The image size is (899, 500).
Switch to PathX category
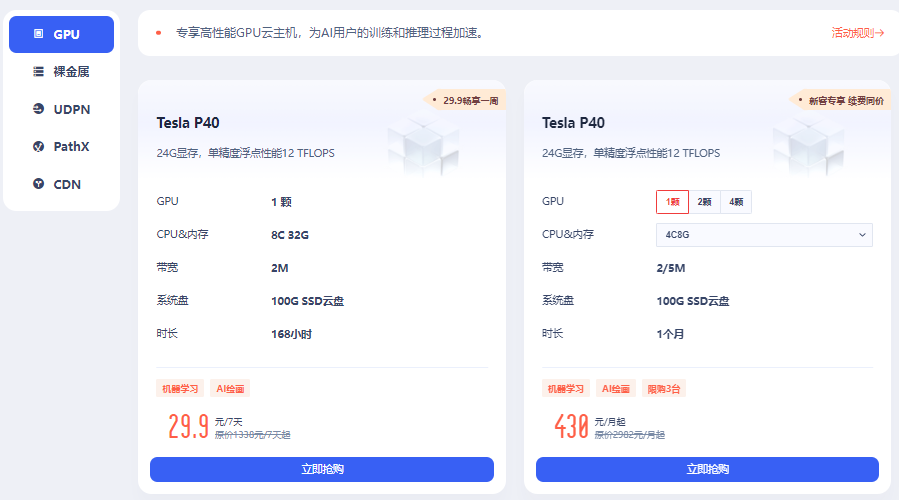point(61,147)
